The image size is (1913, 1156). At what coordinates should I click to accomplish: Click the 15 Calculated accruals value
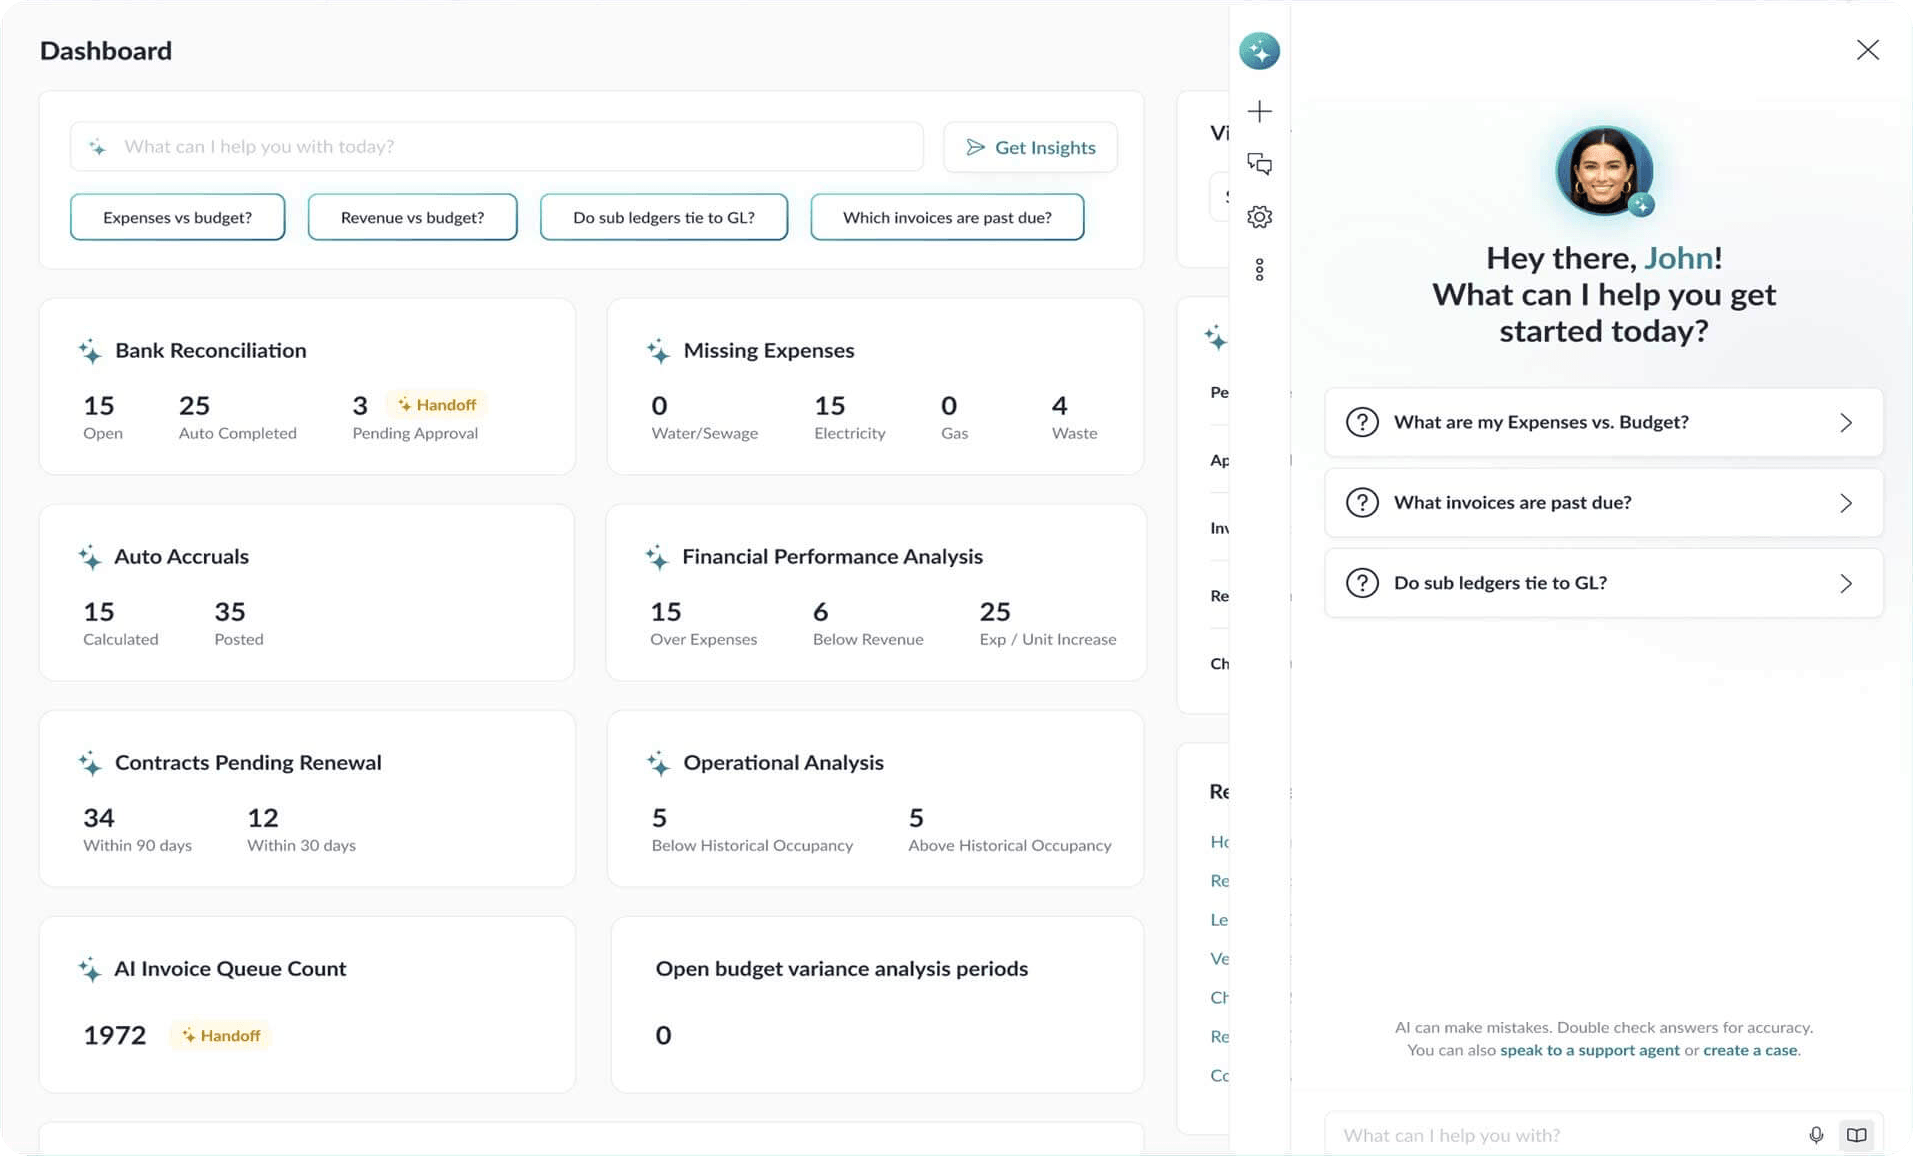tap(99, 611)
